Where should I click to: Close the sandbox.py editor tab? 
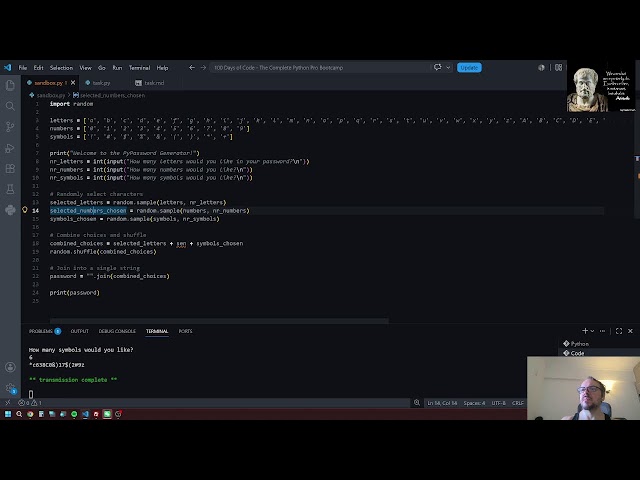pos(73,82)
